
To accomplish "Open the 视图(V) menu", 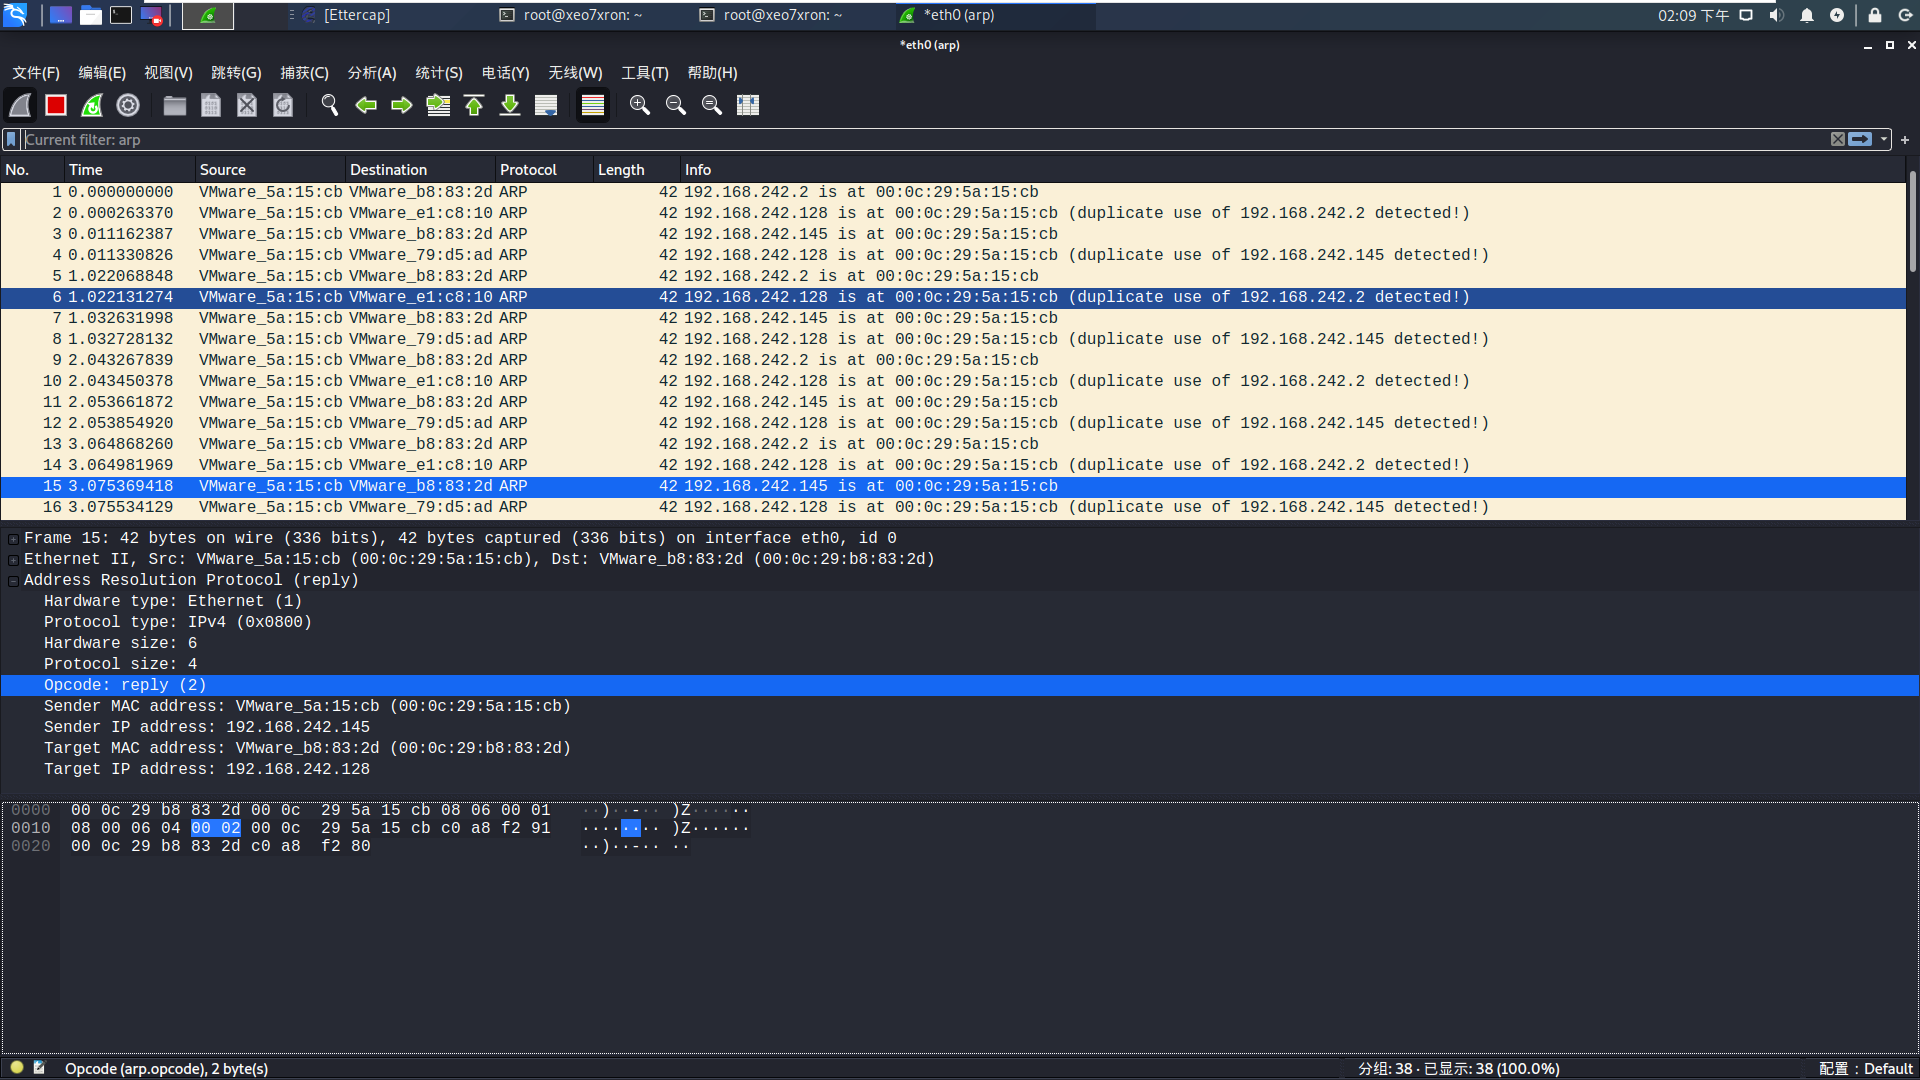I will tap(168, 73).
